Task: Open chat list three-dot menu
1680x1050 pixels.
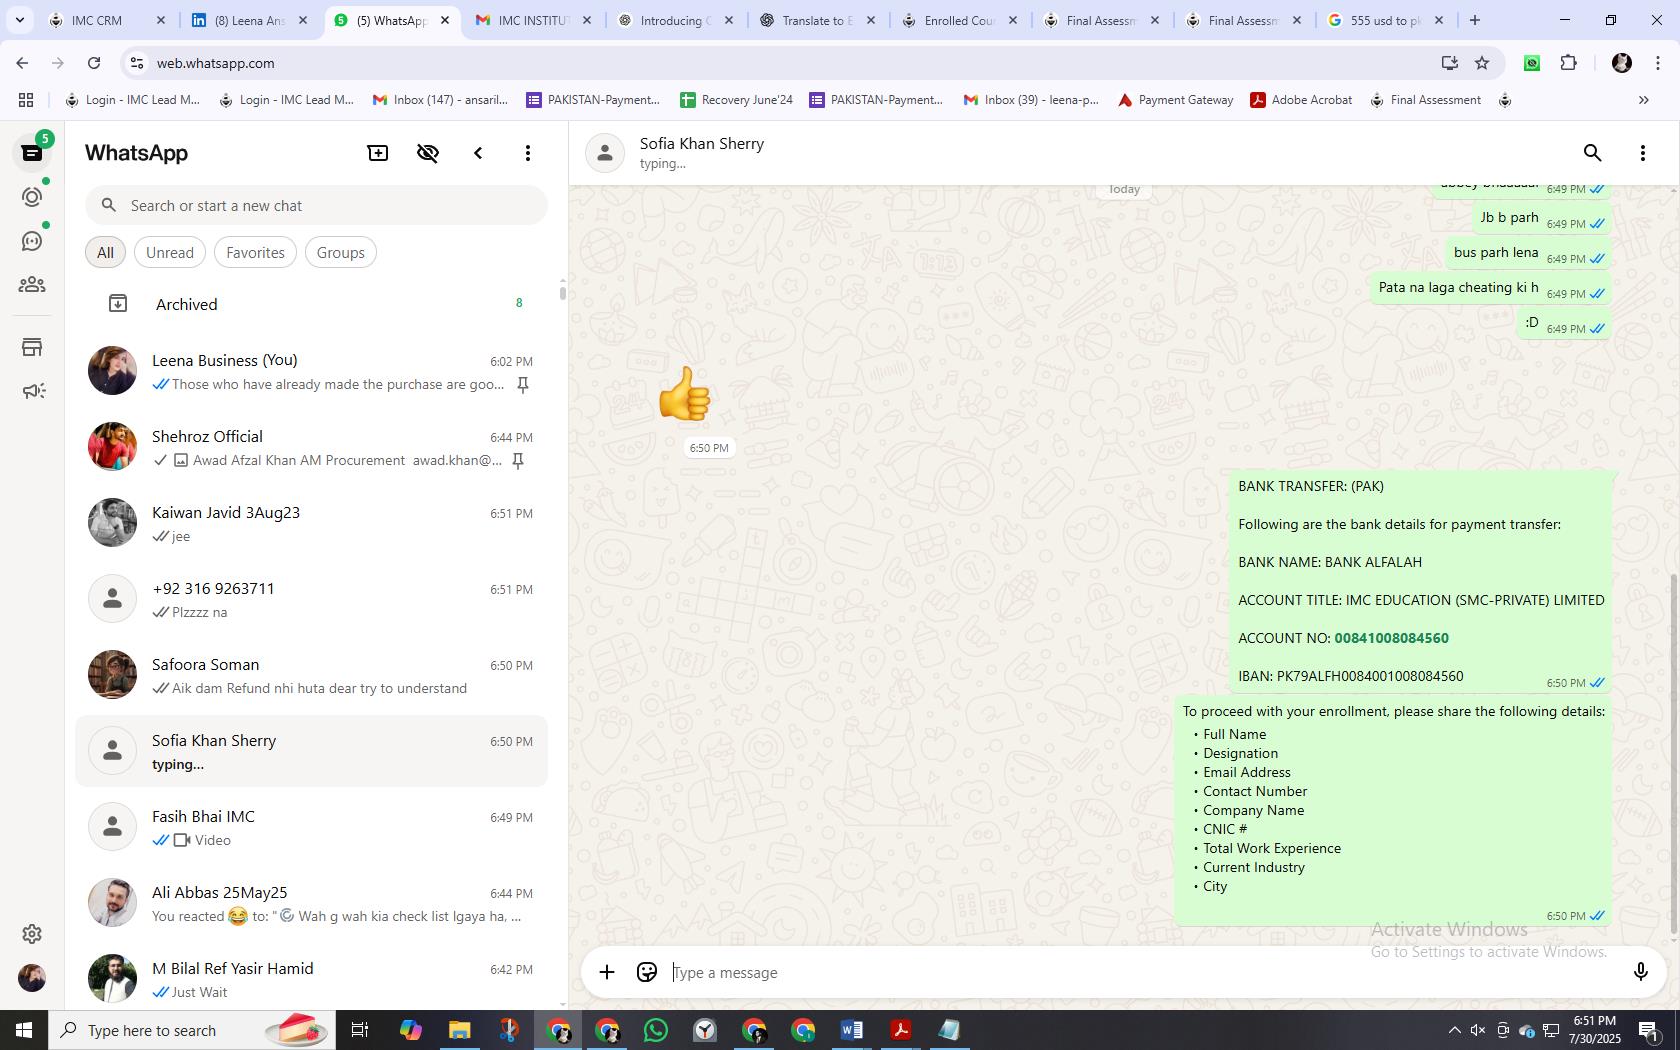Action: 528,153
